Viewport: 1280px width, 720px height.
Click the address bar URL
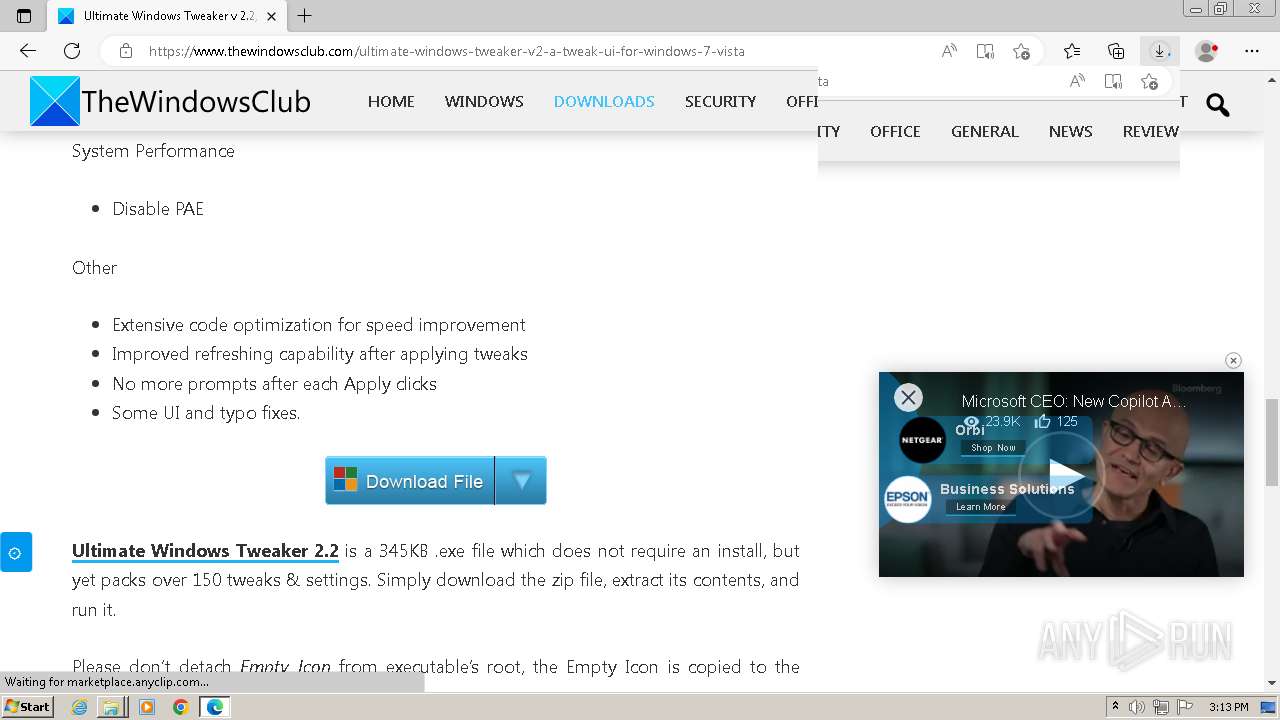coord(447,51)
